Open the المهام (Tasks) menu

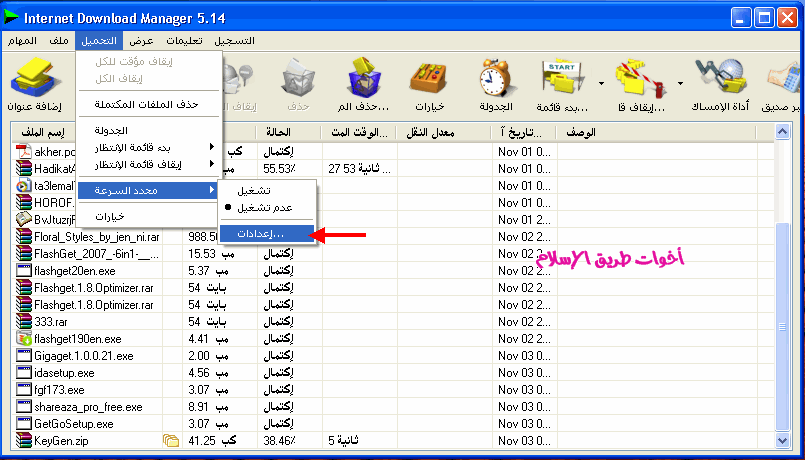pos(23,41)
